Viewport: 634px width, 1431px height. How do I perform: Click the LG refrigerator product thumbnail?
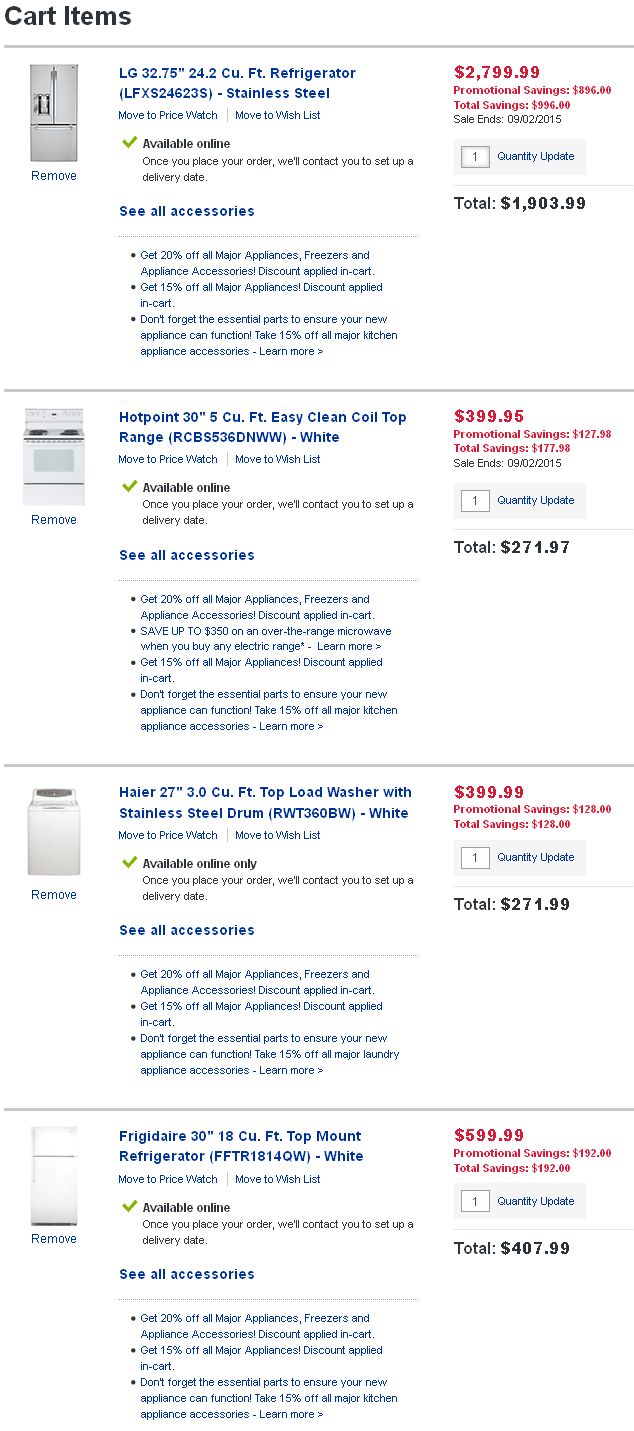coord(53,113)
